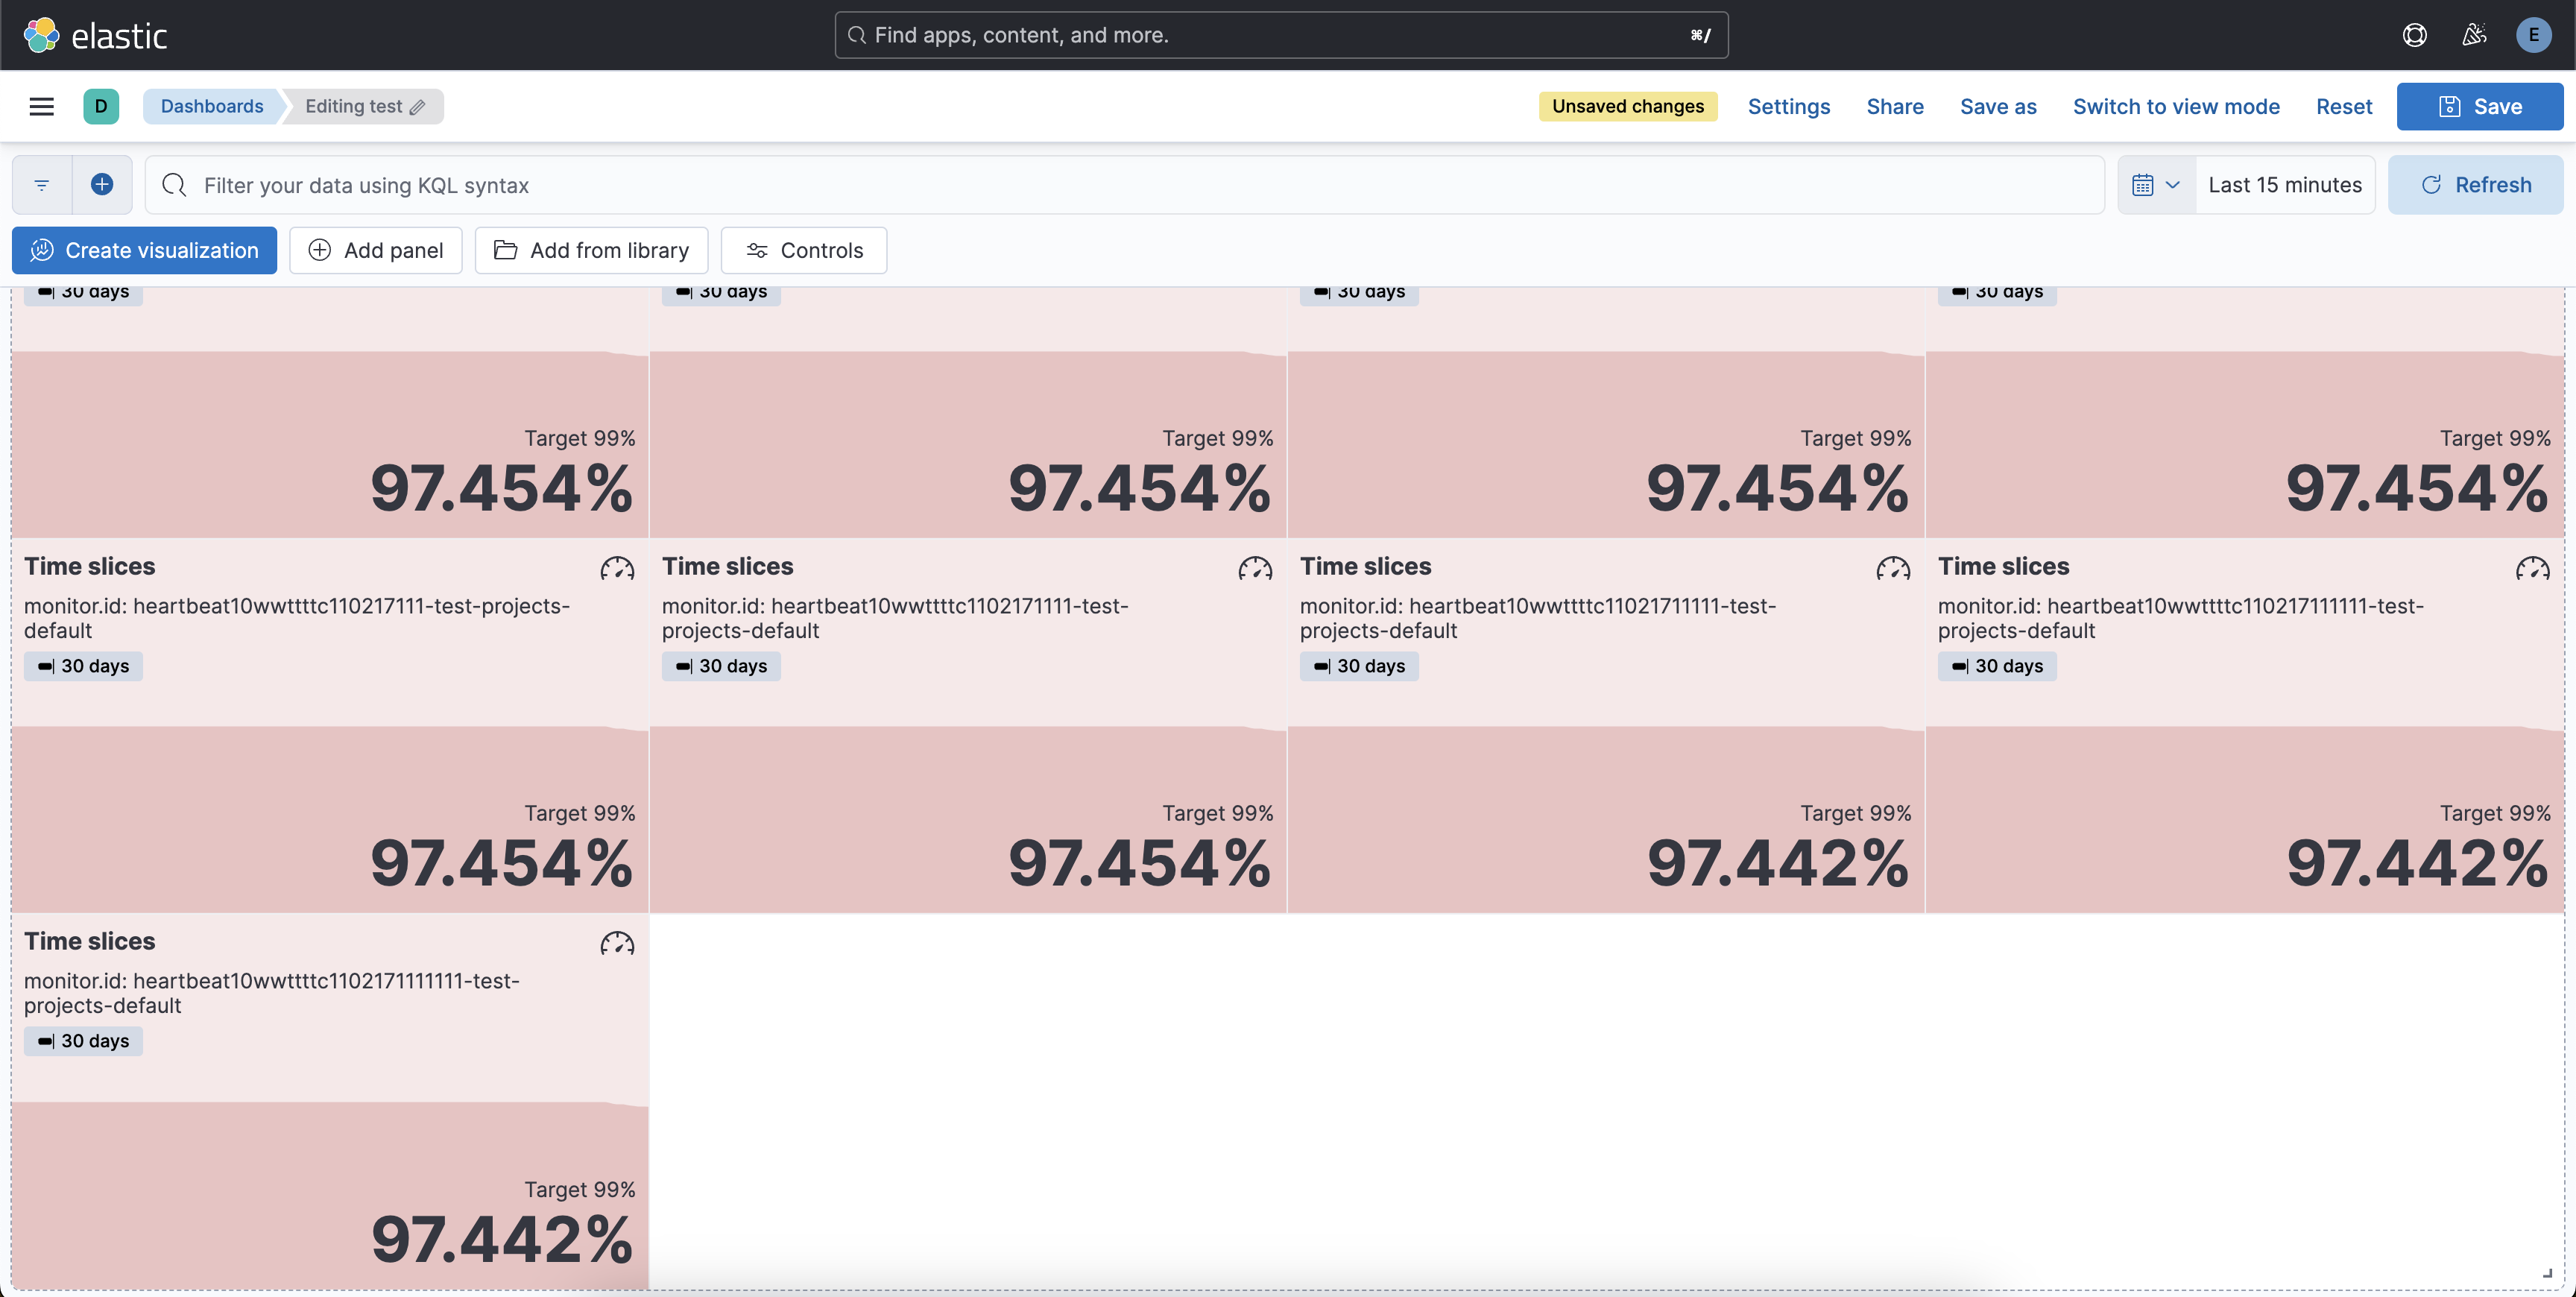
Task: Click the gauge icon on monitor 1102171111111 panel
Action: click(617, 943)
